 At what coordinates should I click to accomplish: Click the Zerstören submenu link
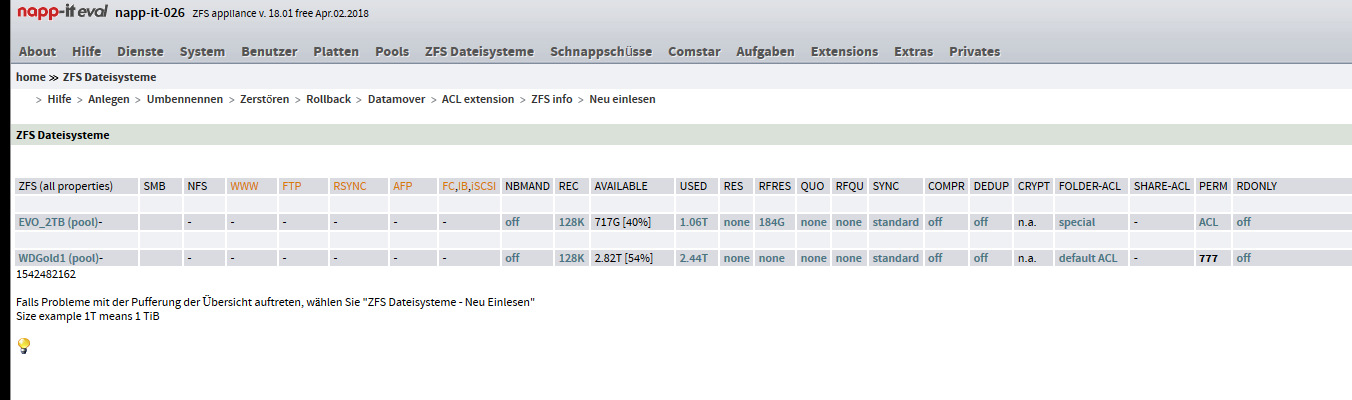point(264,99)
